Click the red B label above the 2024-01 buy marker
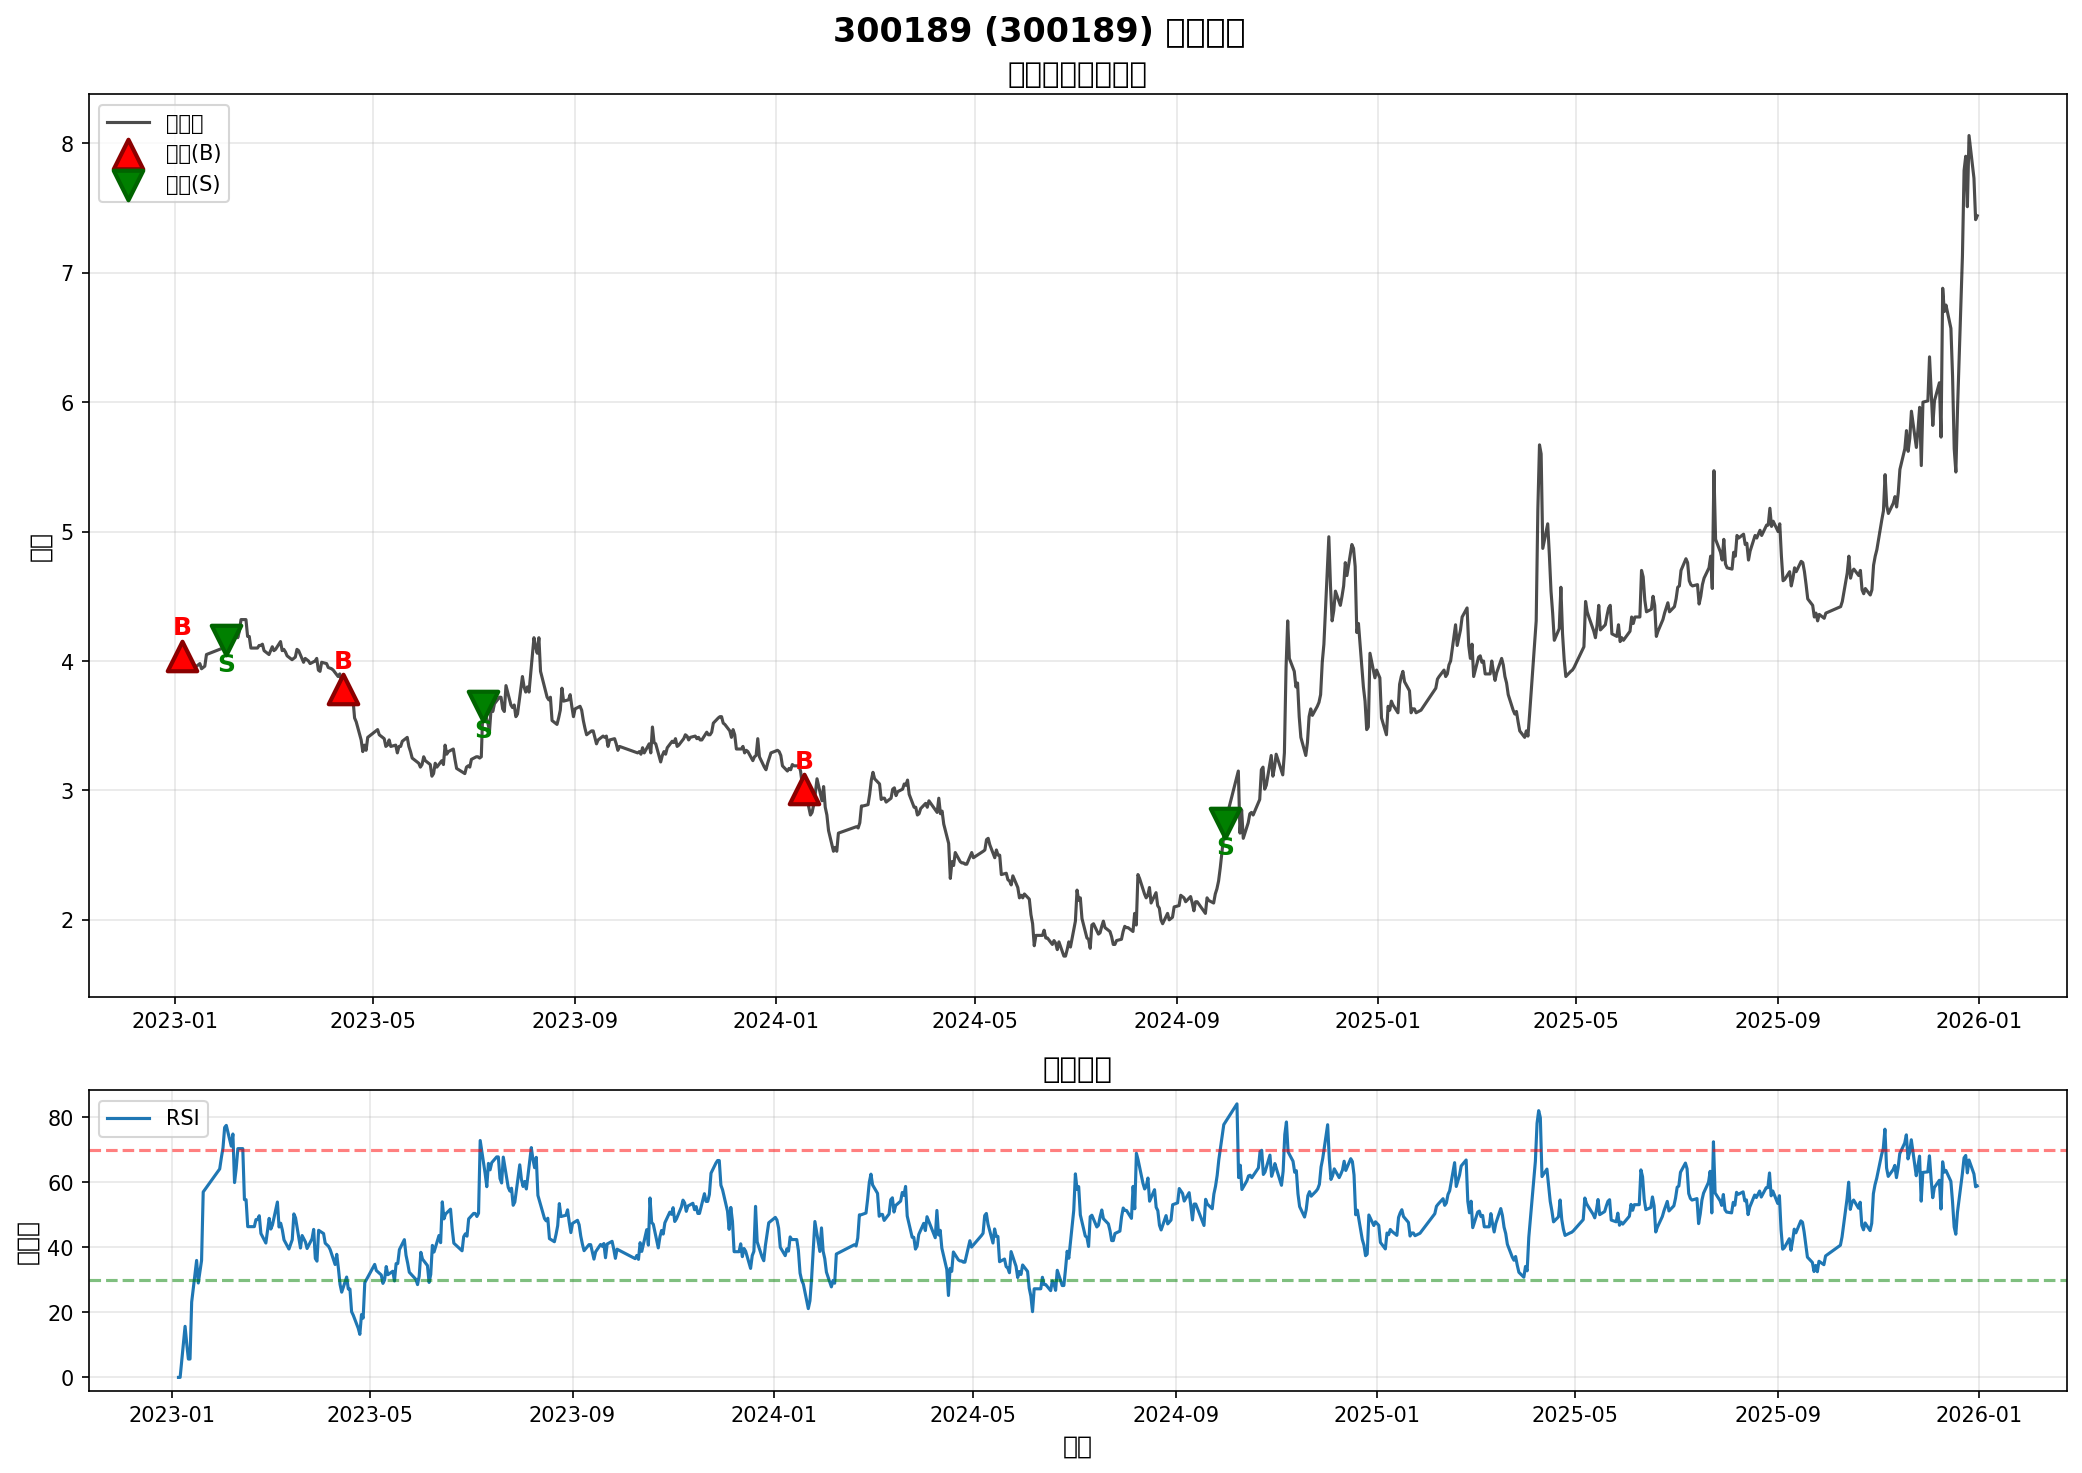The image size is (2082, 1473). (804, 761)
